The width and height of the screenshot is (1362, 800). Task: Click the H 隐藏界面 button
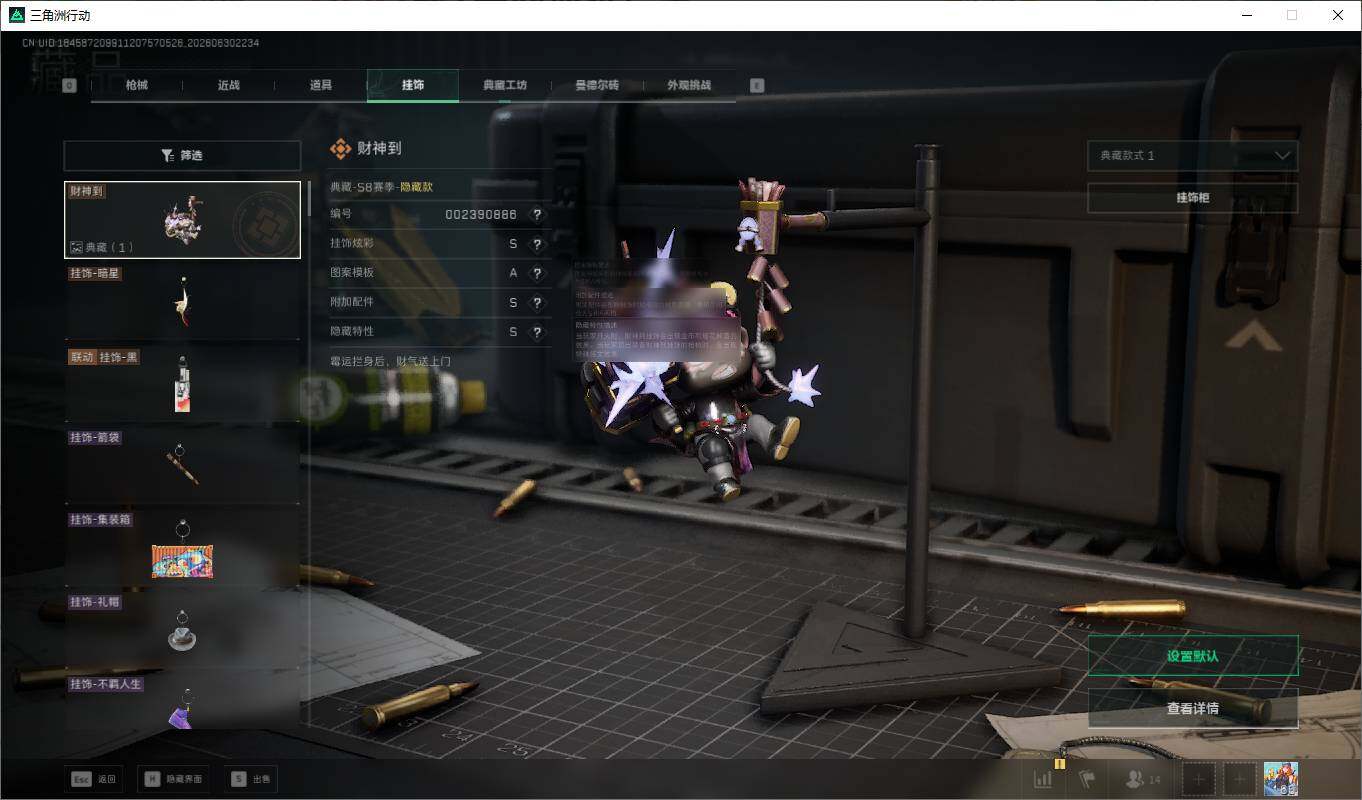click(x=174, y=779)
